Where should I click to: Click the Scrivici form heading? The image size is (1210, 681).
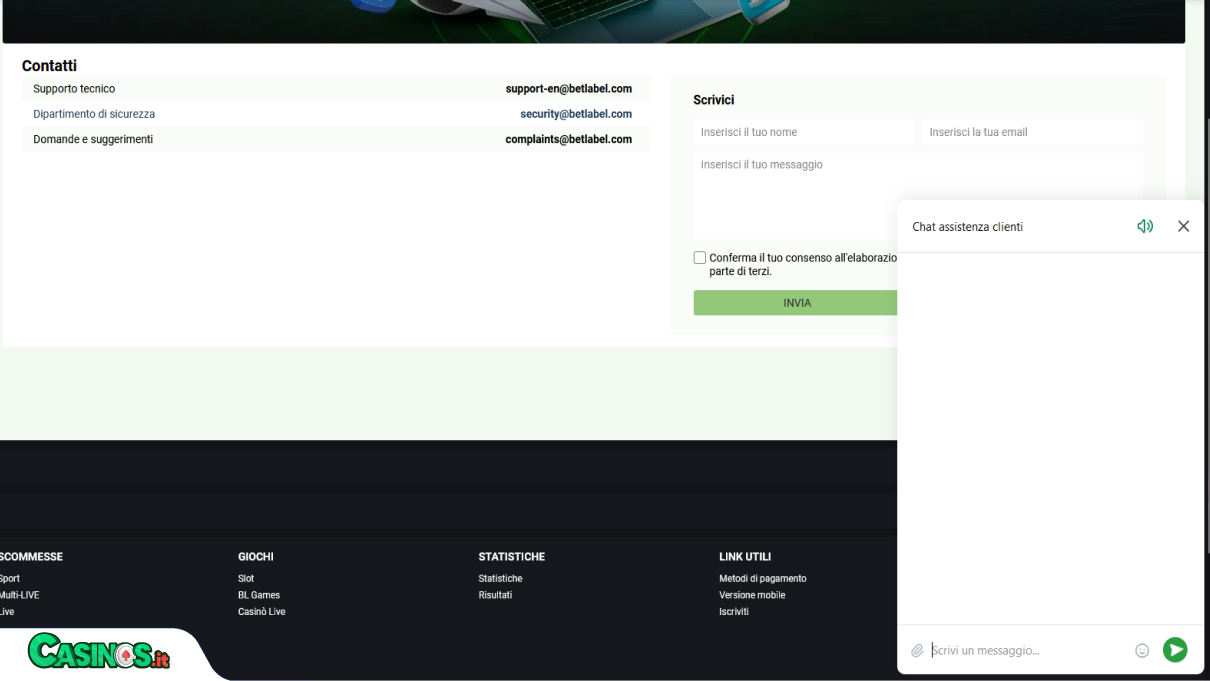coord(714,100)
